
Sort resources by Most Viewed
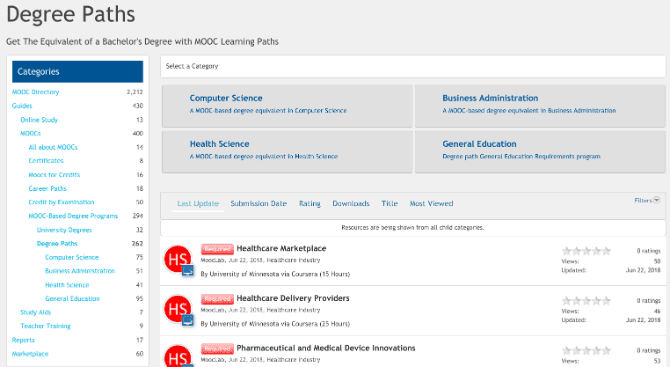(x=431, y=203)
